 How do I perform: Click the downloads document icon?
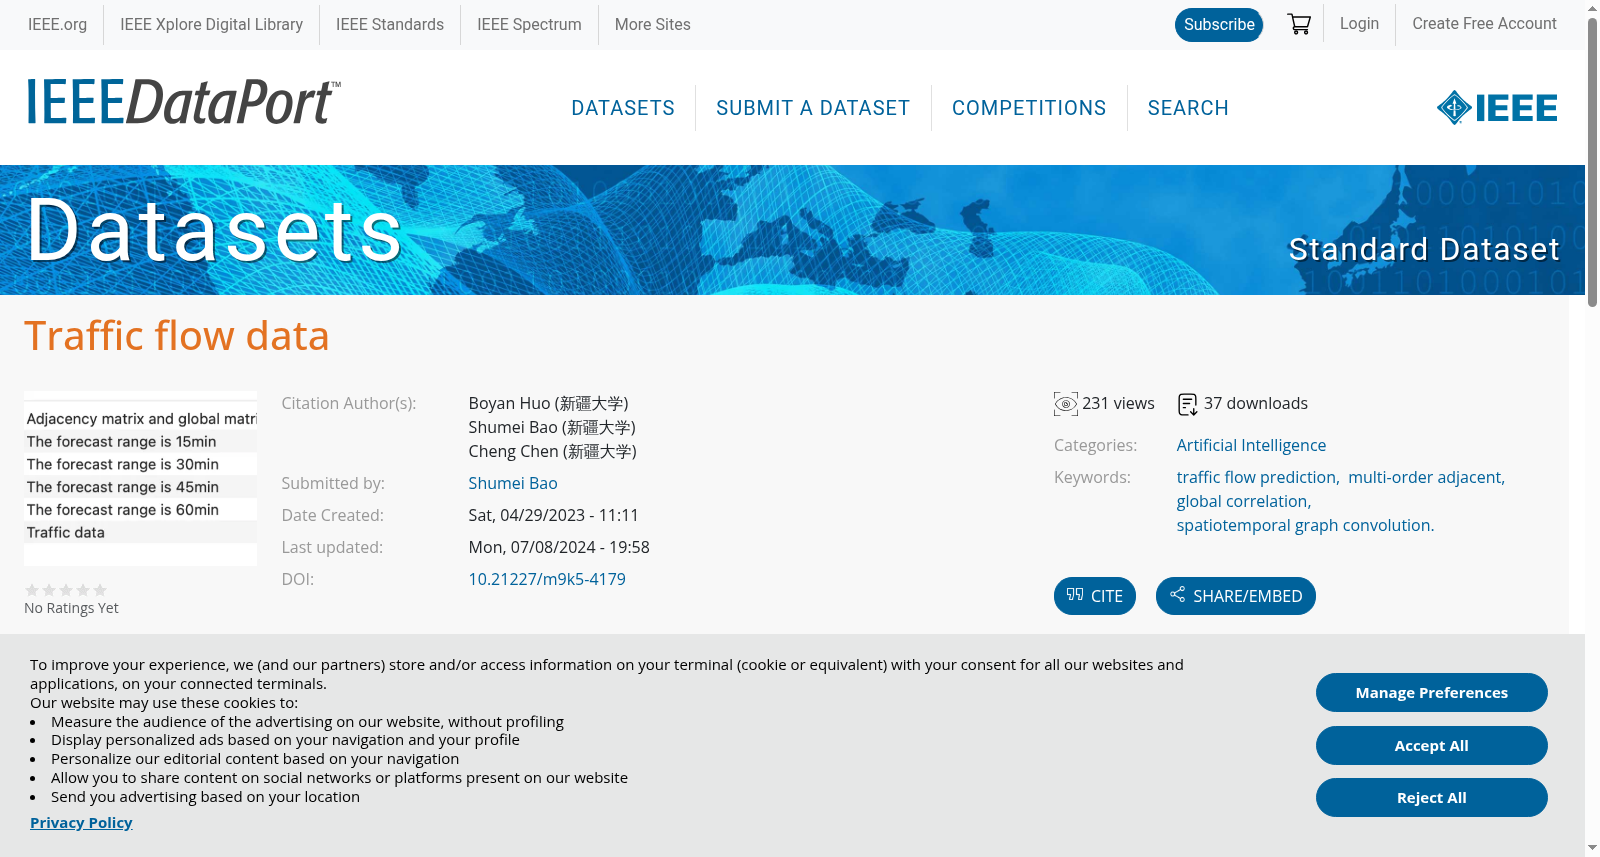coord(1188,404)
